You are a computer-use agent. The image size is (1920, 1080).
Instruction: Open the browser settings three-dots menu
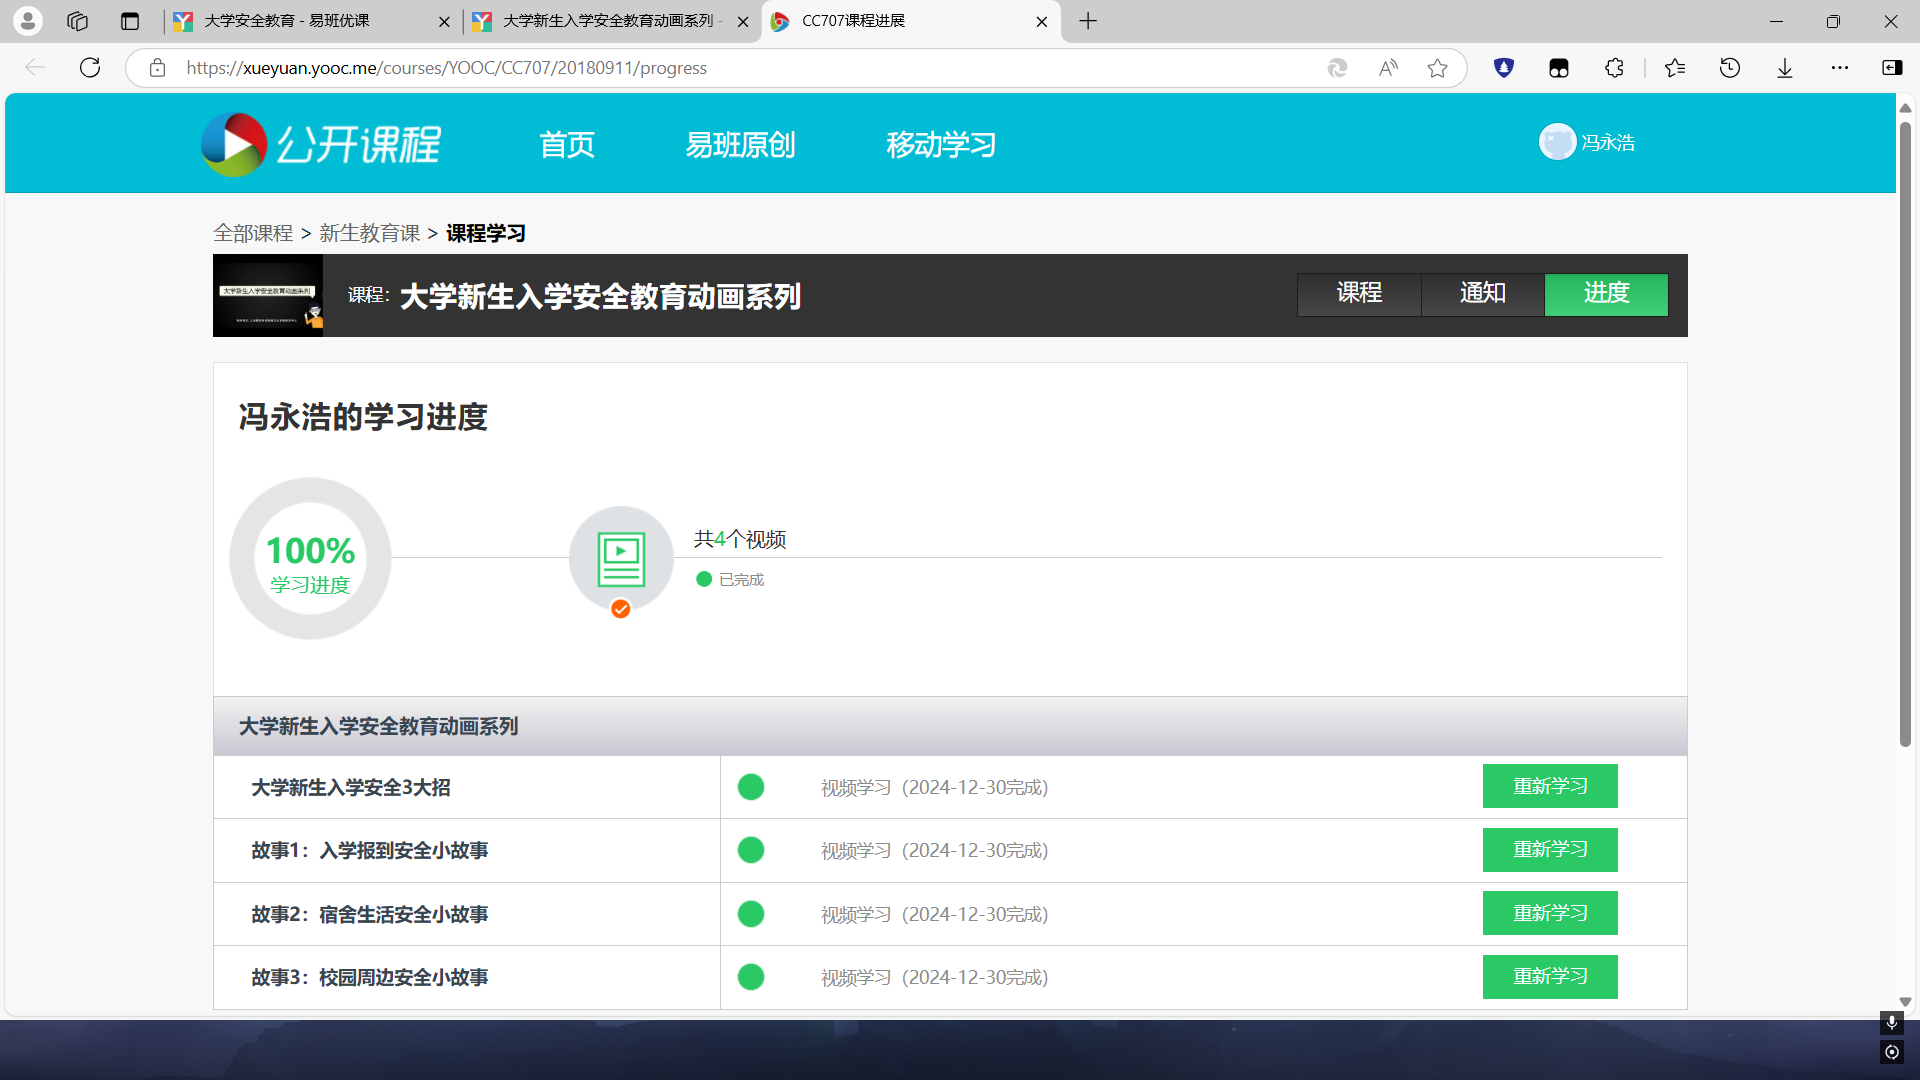[1840, 68]
